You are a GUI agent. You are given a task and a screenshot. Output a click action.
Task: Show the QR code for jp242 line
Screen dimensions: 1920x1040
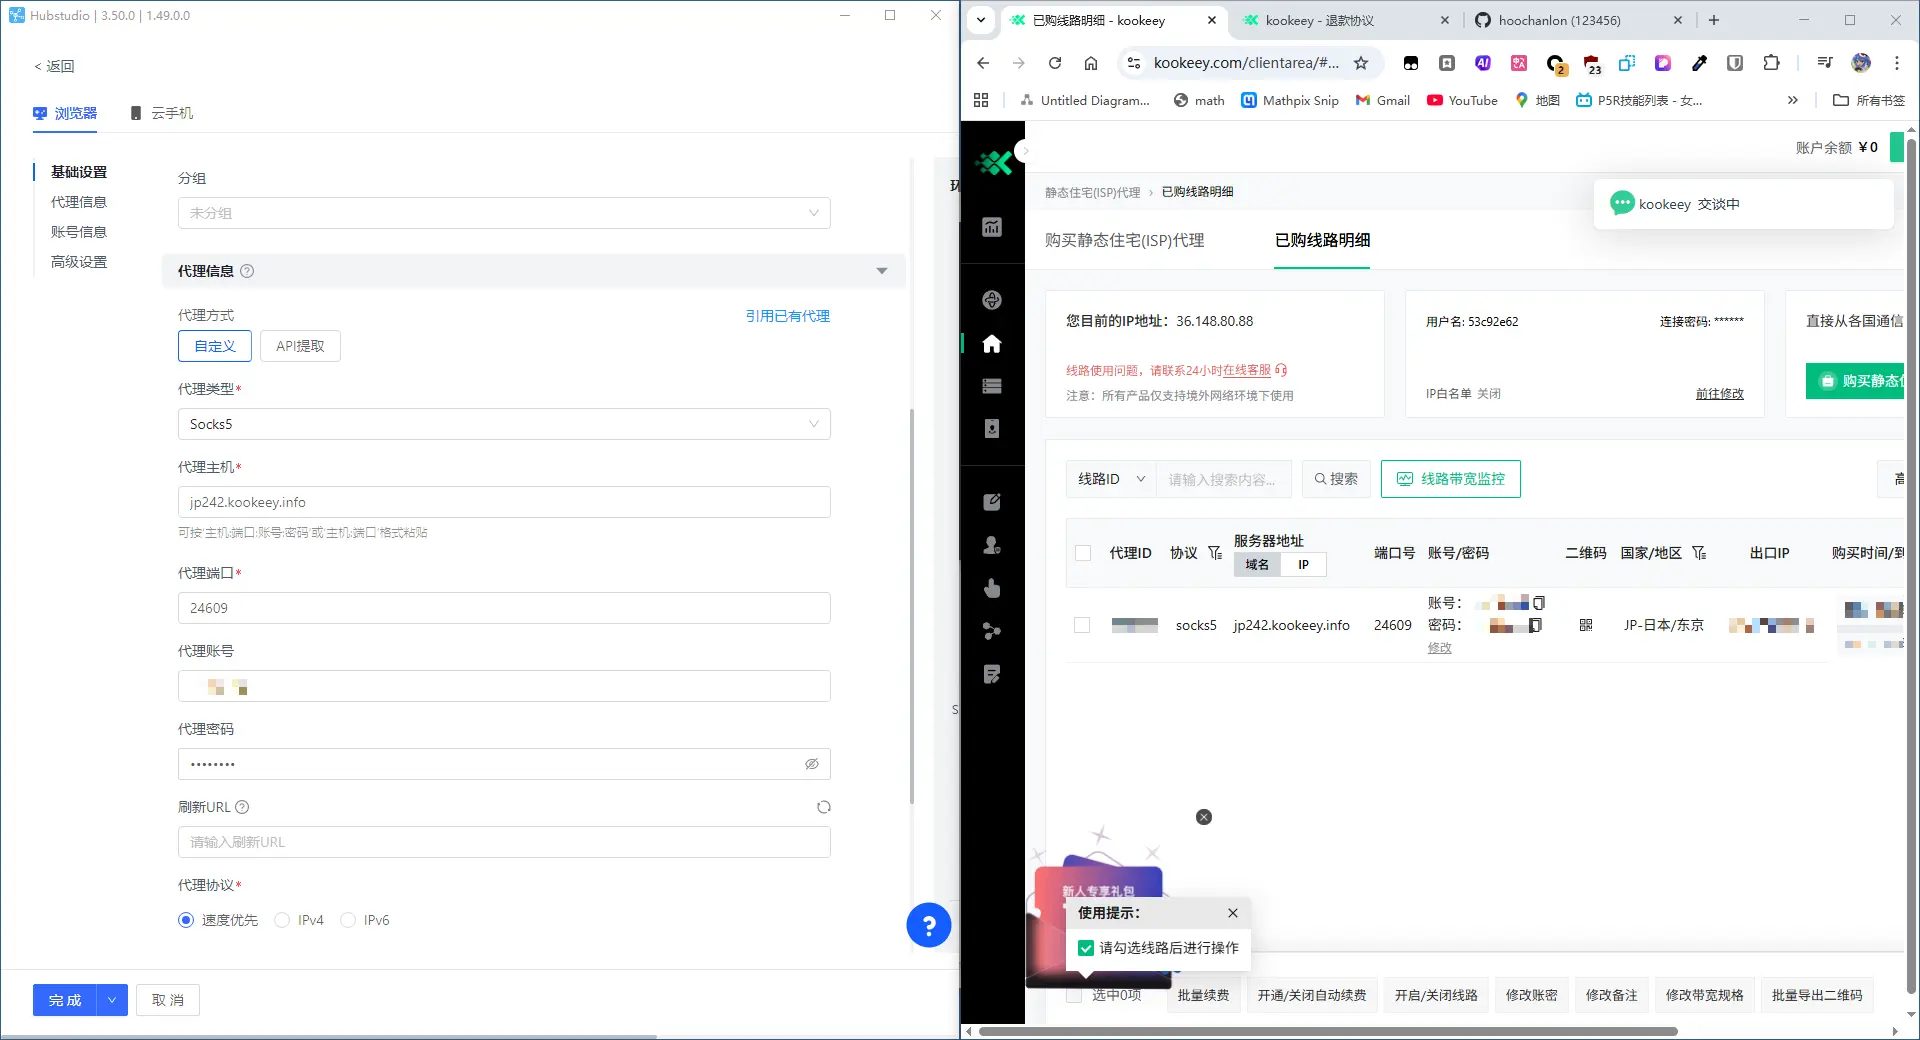click(x=1586, y=625)
